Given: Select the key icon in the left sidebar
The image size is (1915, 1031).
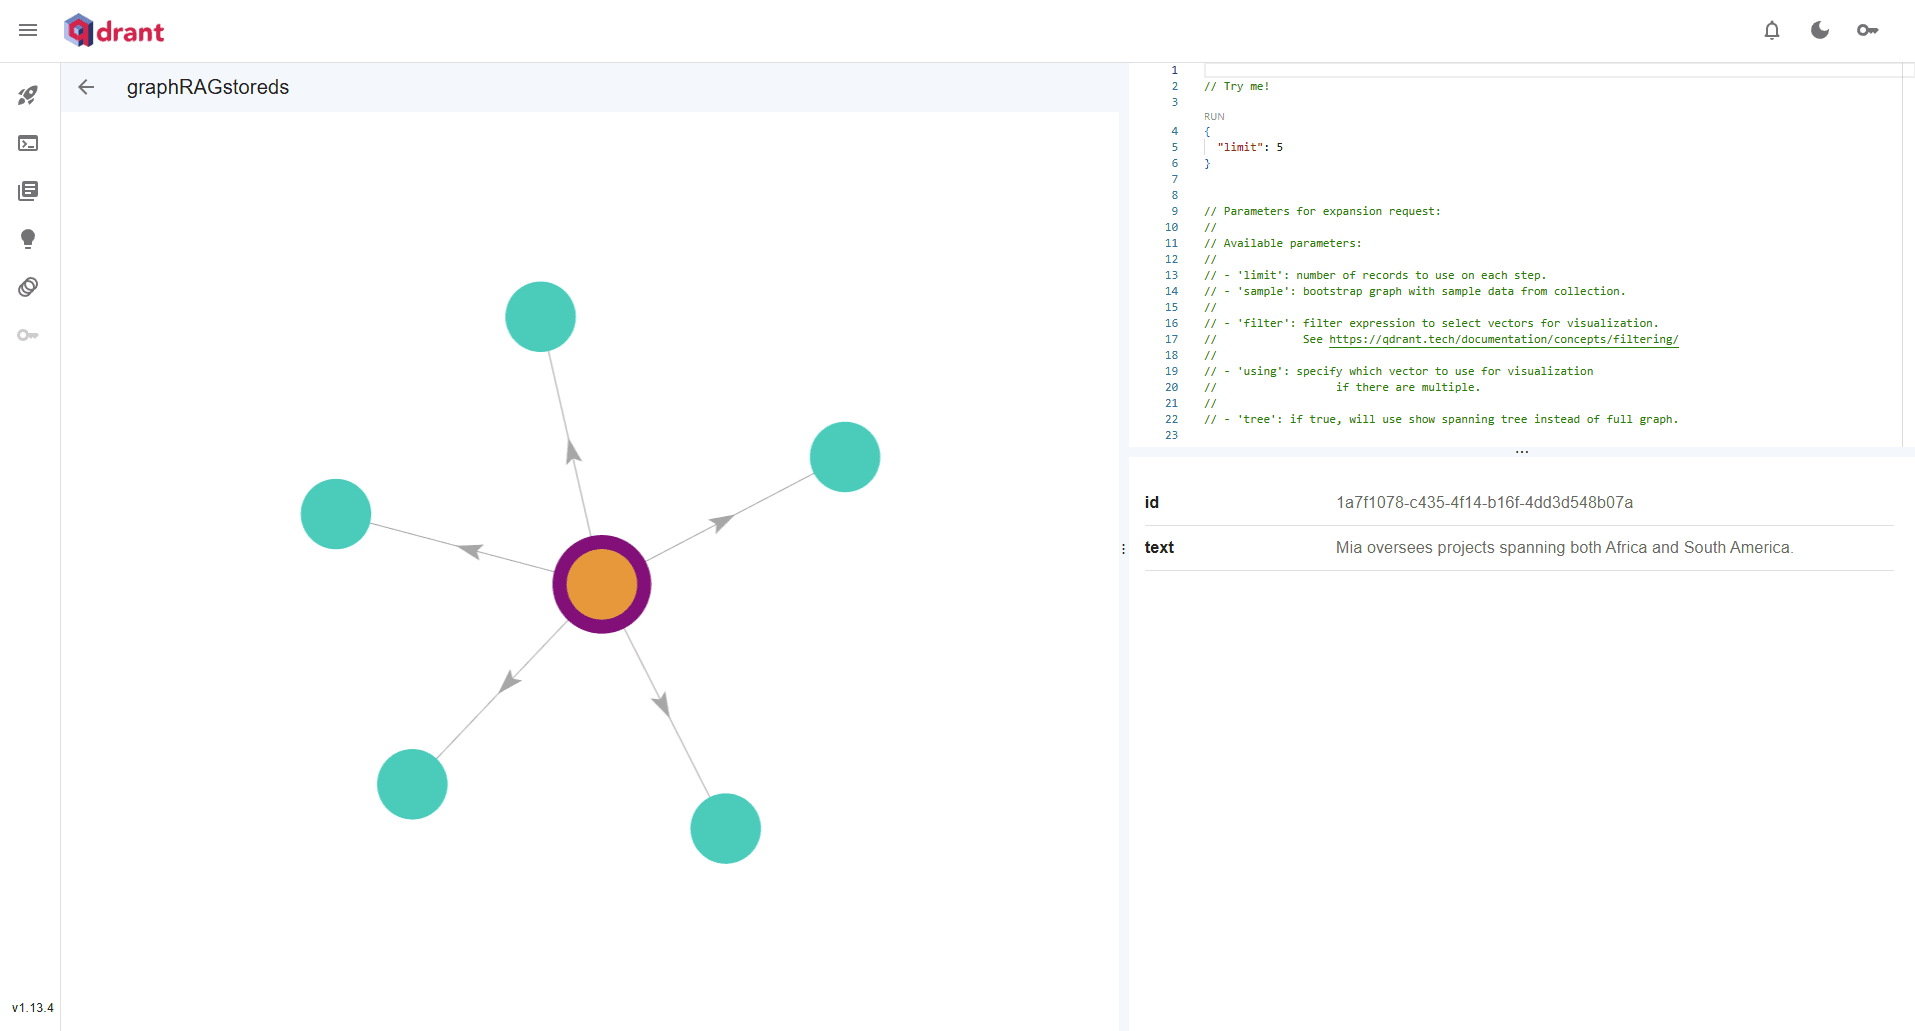Looking at the screenshot, I should (x=28, y=335).
